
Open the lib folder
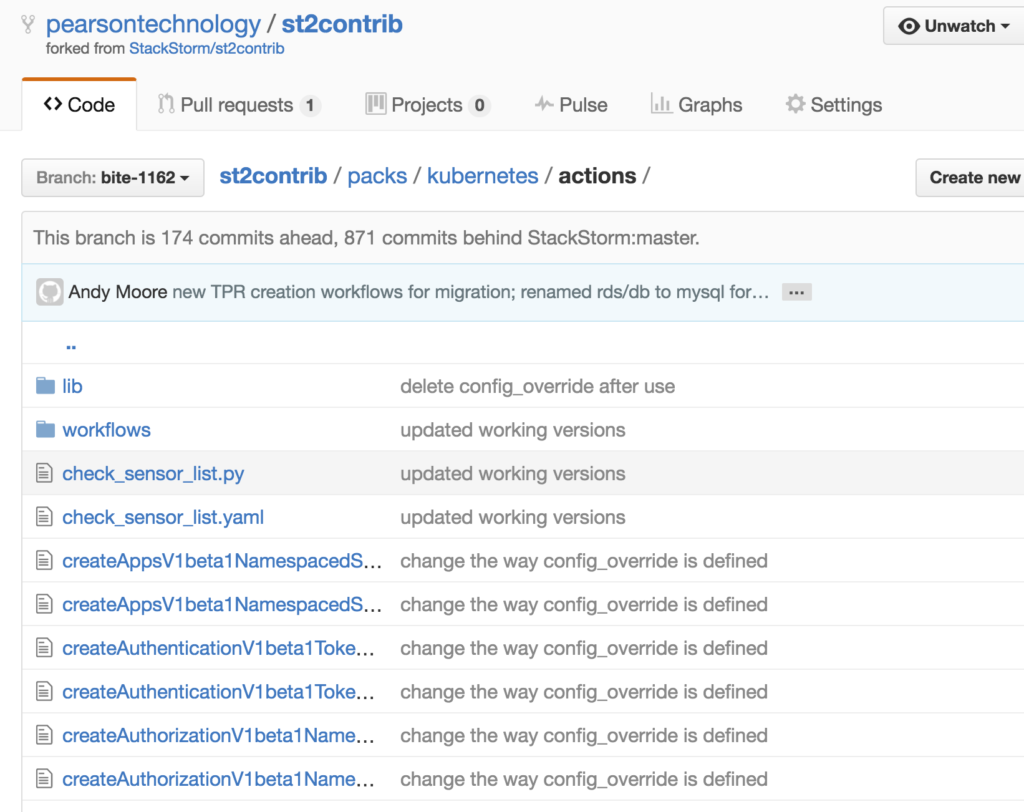[72, 386]
